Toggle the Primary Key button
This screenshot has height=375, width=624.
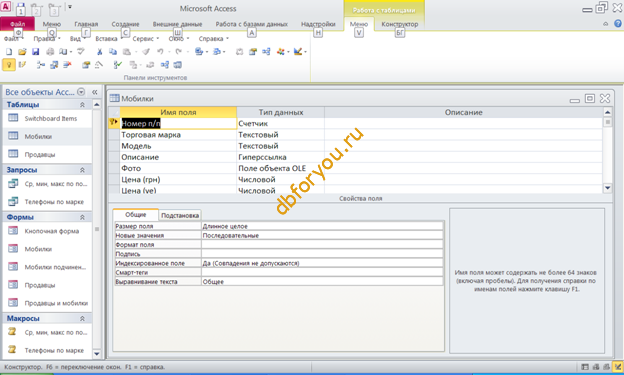9,65
